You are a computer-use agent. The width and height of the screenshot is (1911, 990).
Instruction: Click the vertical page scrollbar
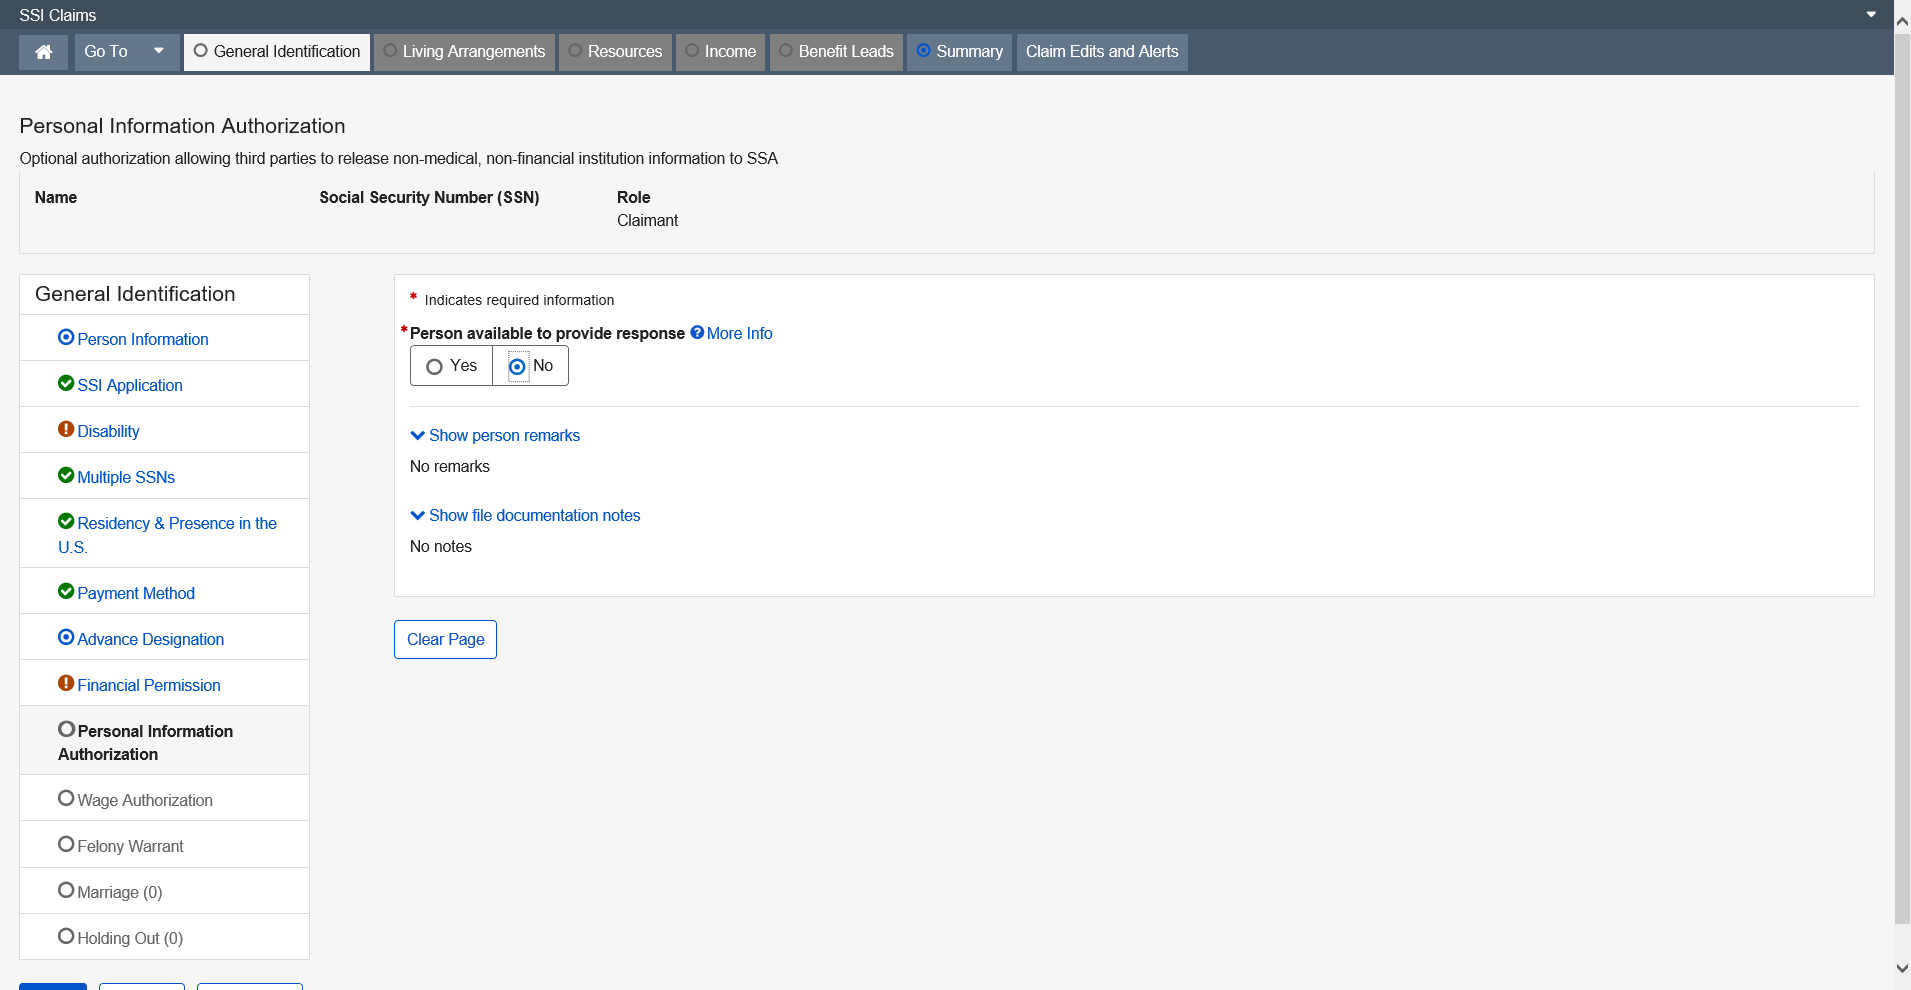1902,480
